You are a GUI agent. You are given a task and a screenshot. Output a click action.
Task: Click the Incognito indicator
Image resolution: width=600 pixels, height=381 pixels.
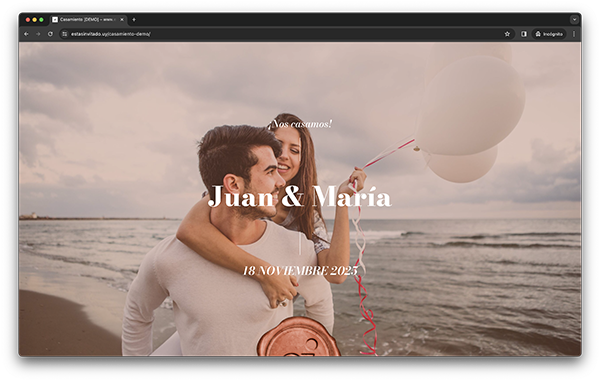(549, 34)
